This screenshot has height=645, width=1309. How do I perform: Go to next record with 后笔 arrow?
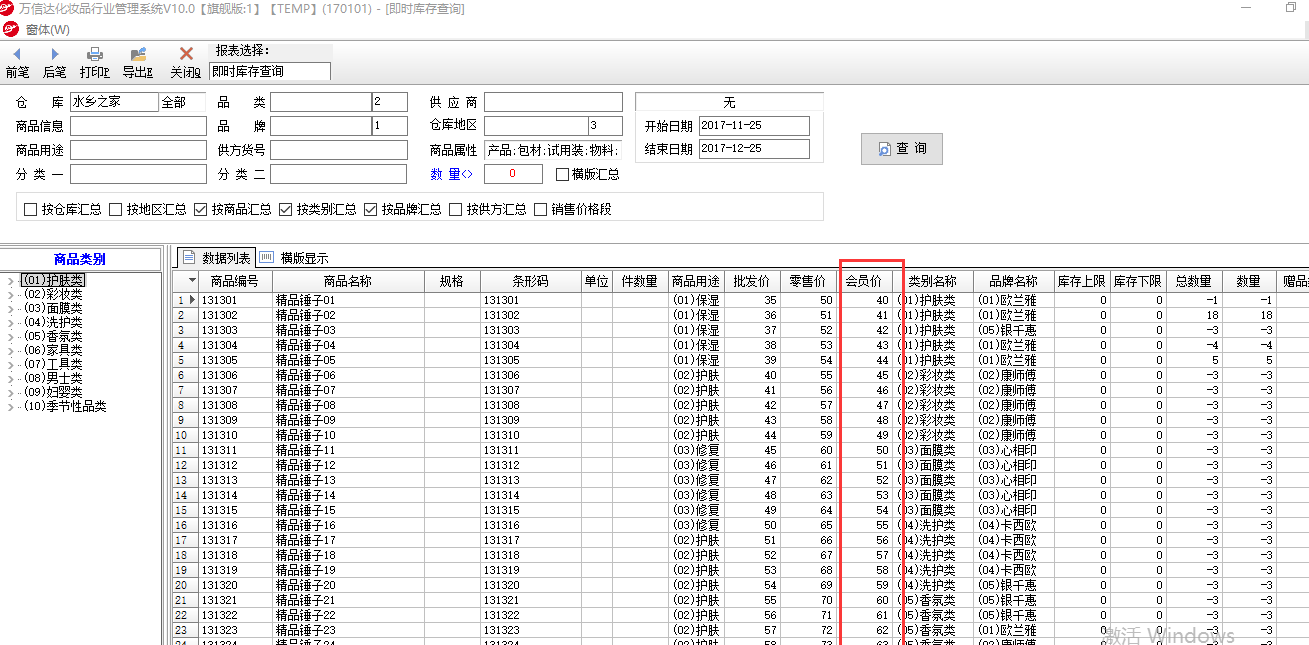(x=55, y=54)
